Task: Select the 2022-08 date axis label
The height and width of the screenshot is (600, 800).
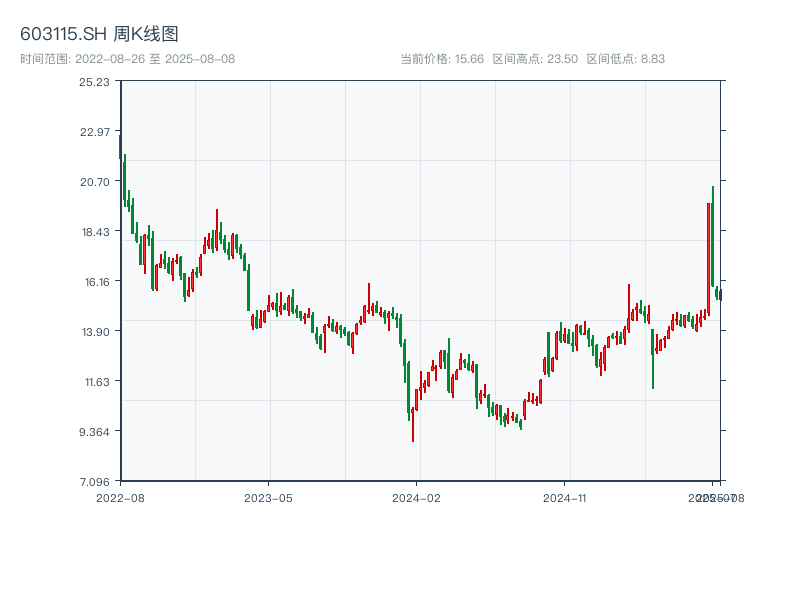Action: tap(120, 497)
